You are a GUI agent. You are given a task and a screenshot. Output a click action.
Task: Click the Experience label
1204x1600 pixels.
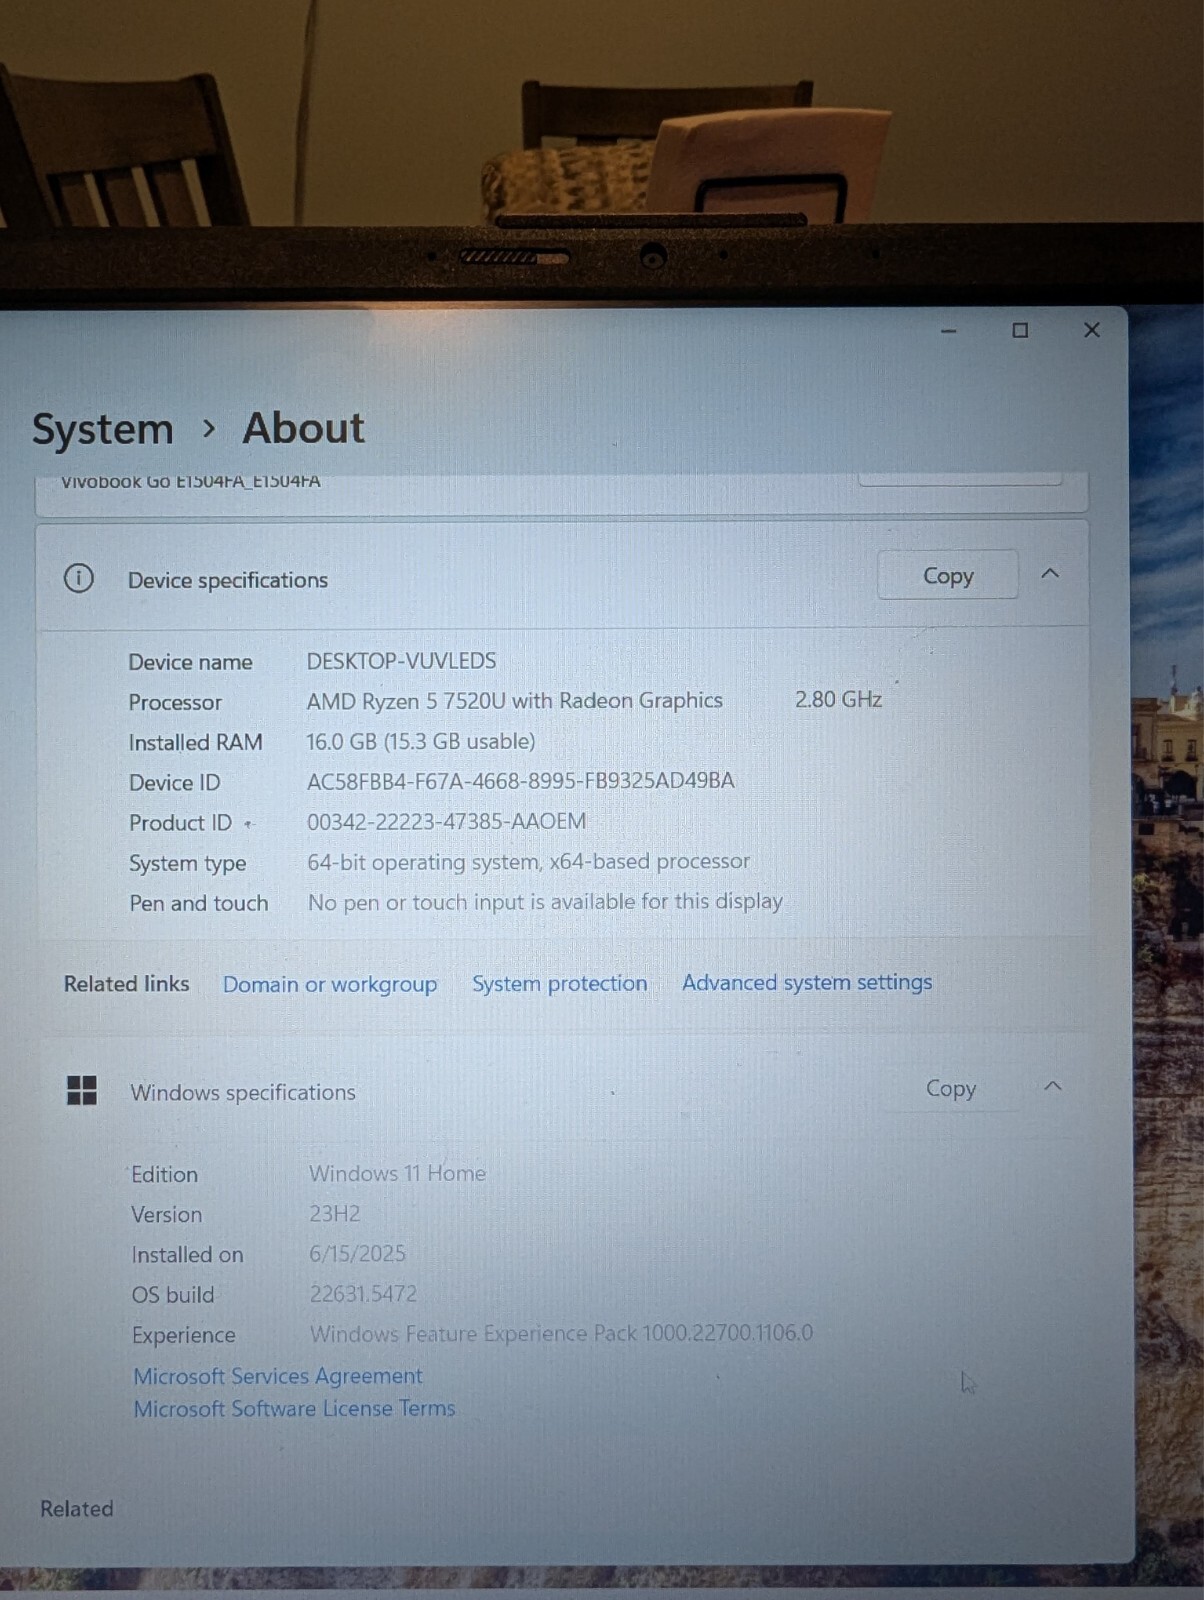[x=184, y=1335]
